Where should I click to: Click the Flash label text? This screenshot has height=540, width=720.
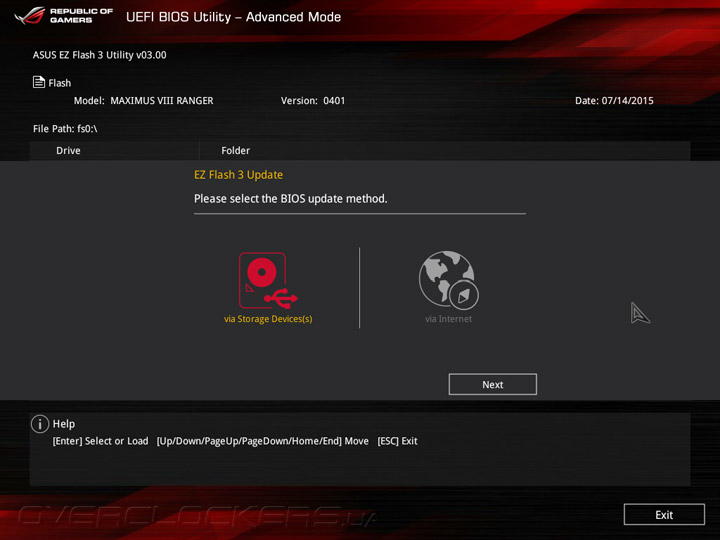[60, 83]
